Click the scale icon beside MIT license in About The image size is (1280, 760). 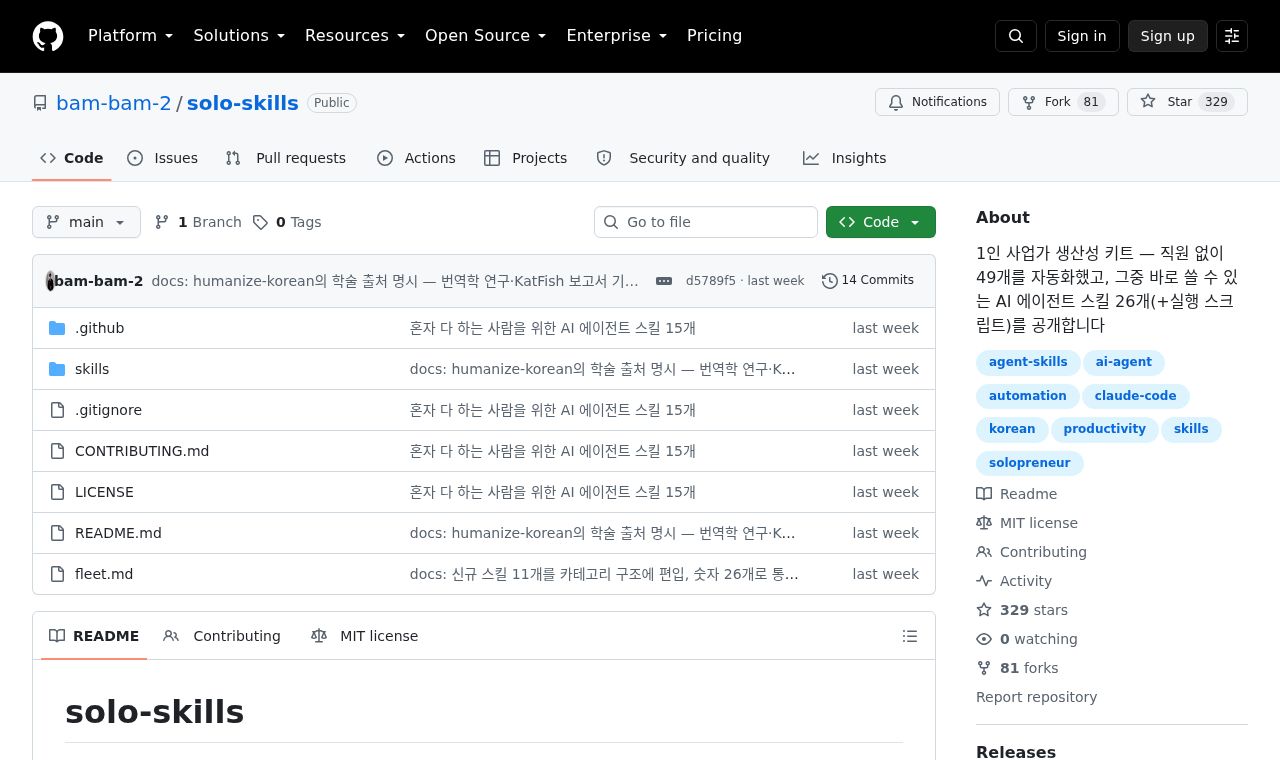point(984,523)
